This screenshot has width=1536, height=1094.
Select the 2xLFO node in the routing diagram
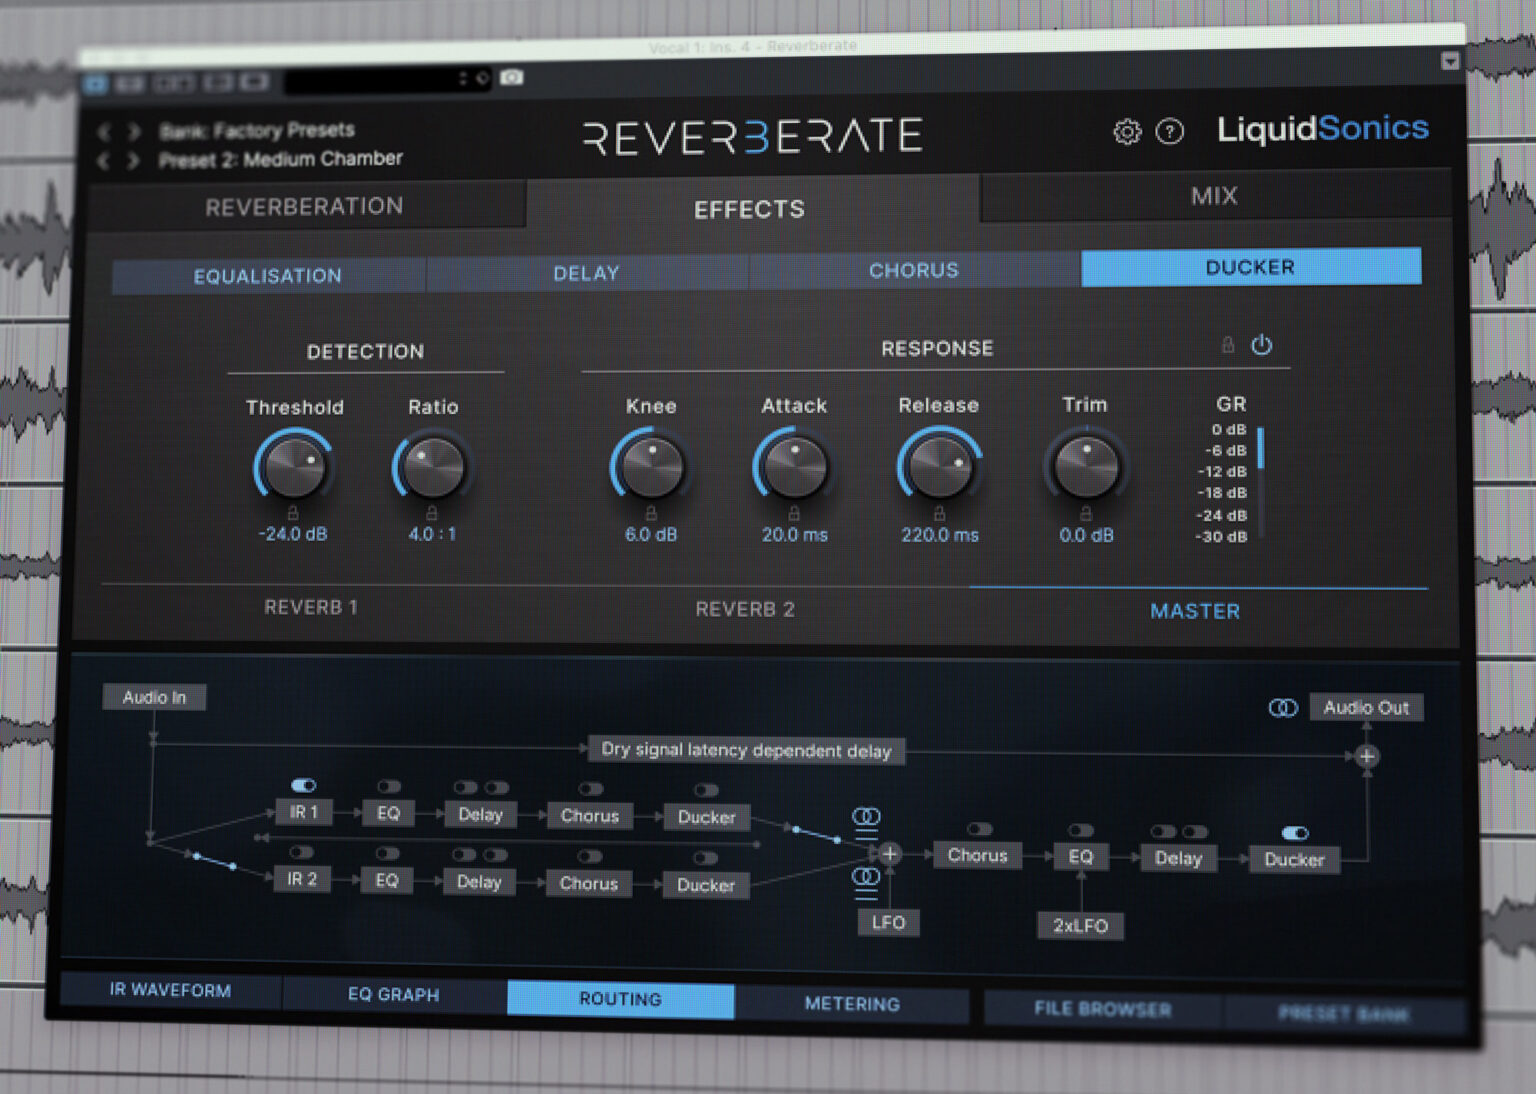click(1081, 926)
